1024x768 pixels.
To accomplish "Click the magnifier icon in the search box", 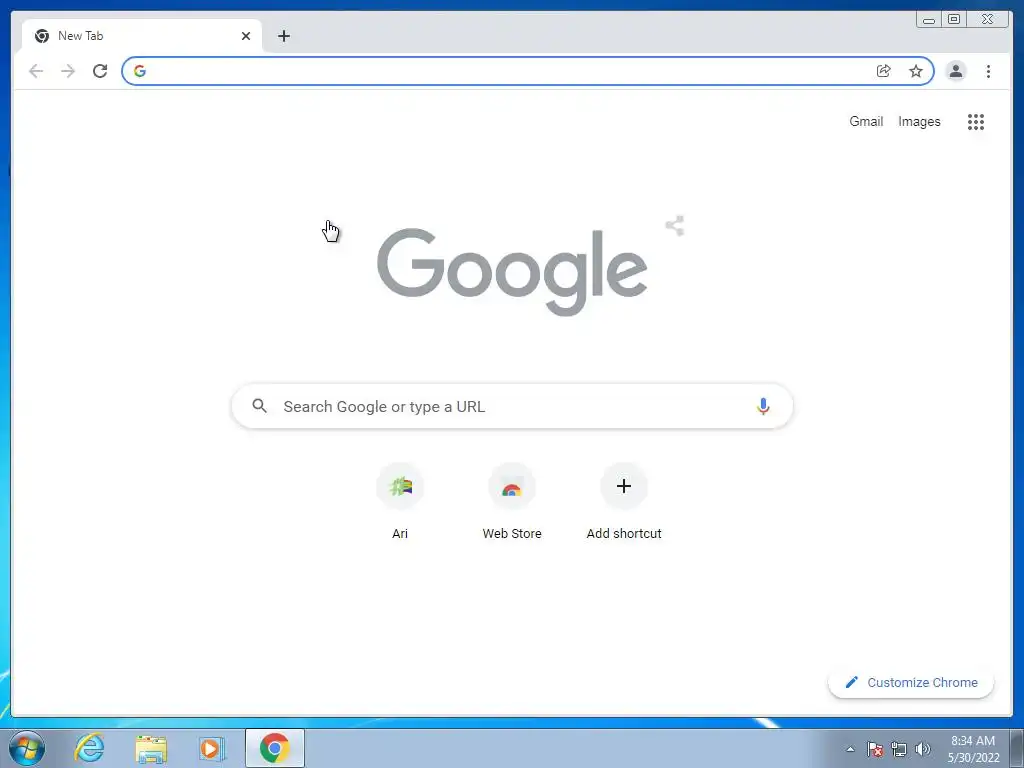I will (x=259, y=406).
